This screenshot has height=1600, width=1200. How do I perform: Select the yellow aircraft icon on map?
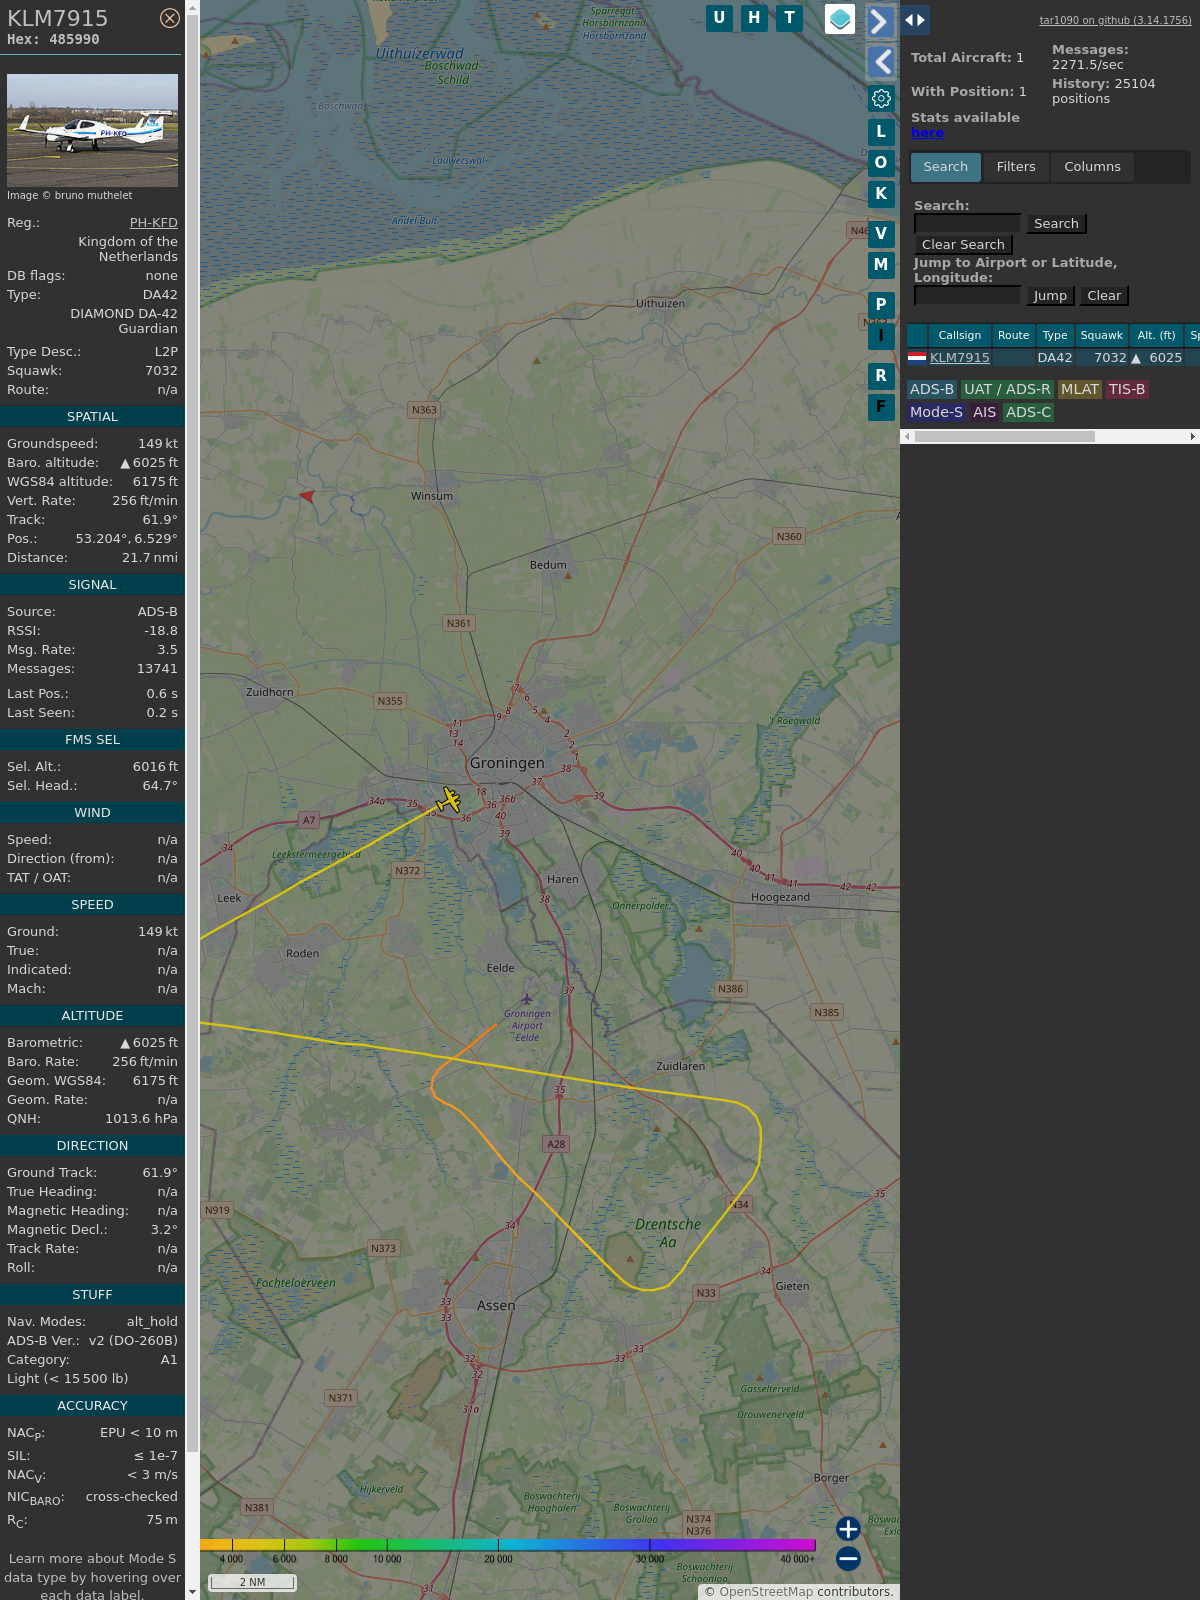coord(450,799)
